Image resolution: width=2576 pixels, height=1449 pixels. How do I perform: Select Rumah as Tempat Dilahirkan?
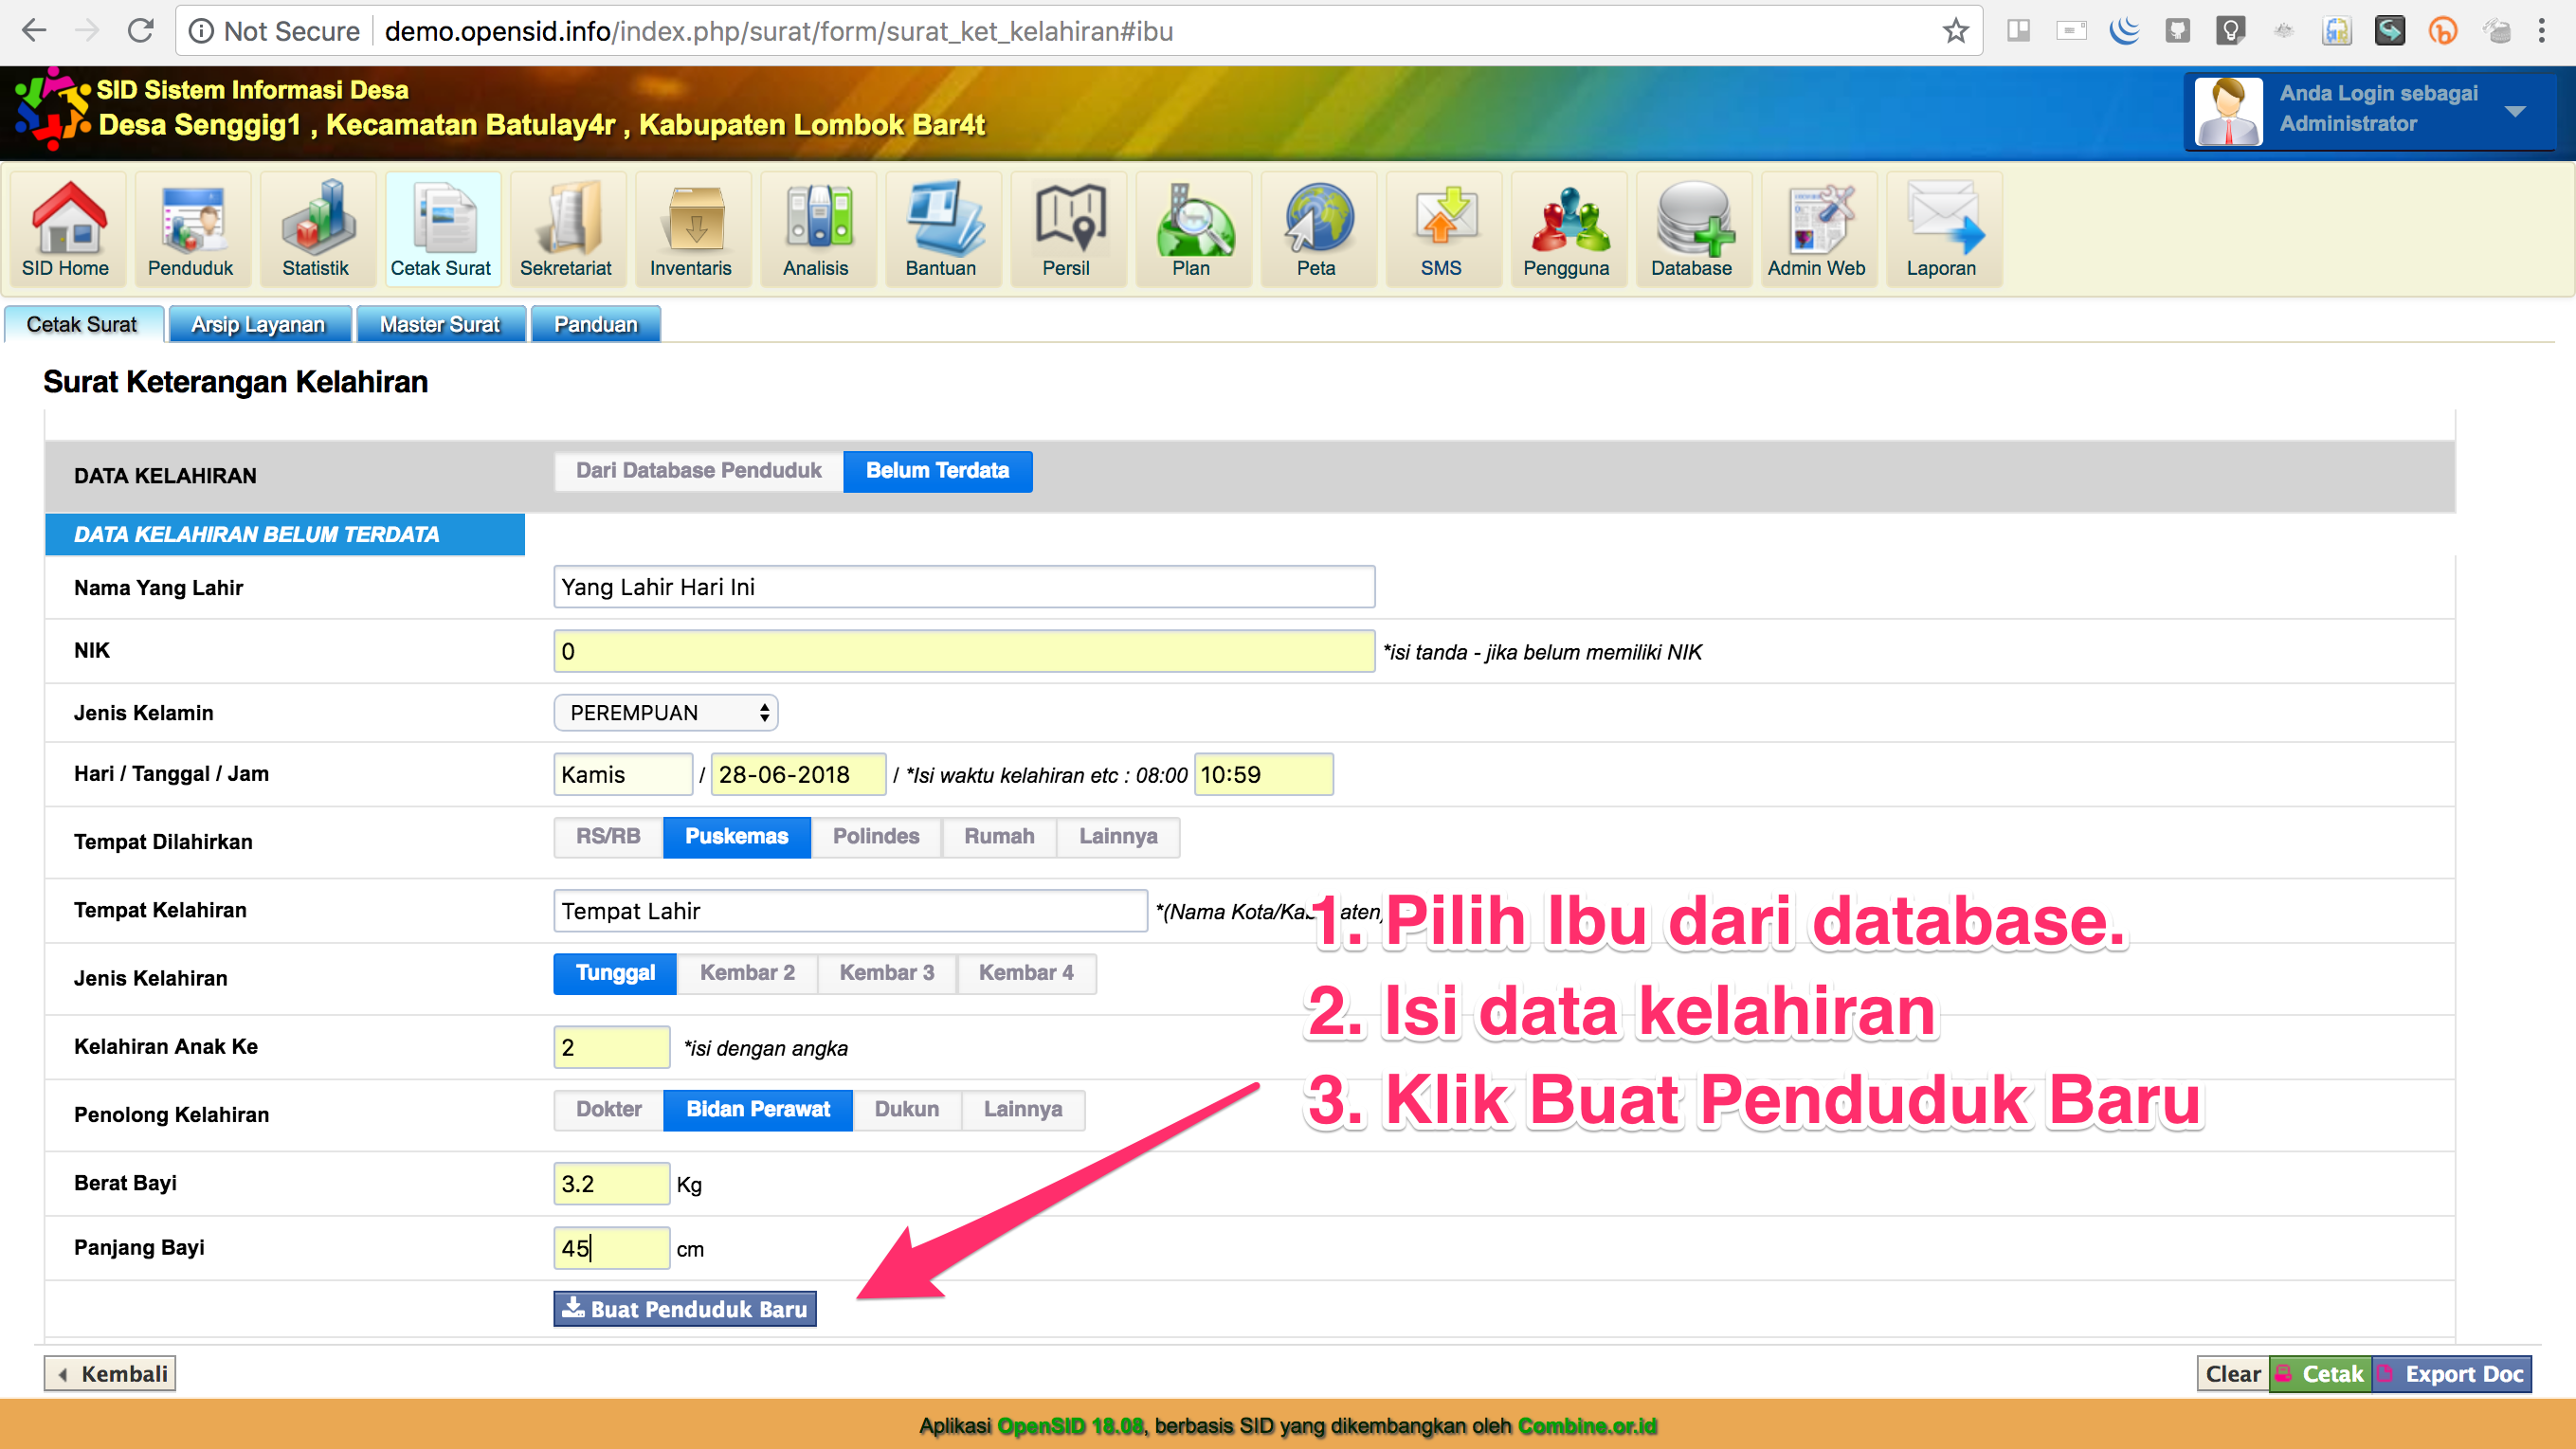(x=999, y=837)
